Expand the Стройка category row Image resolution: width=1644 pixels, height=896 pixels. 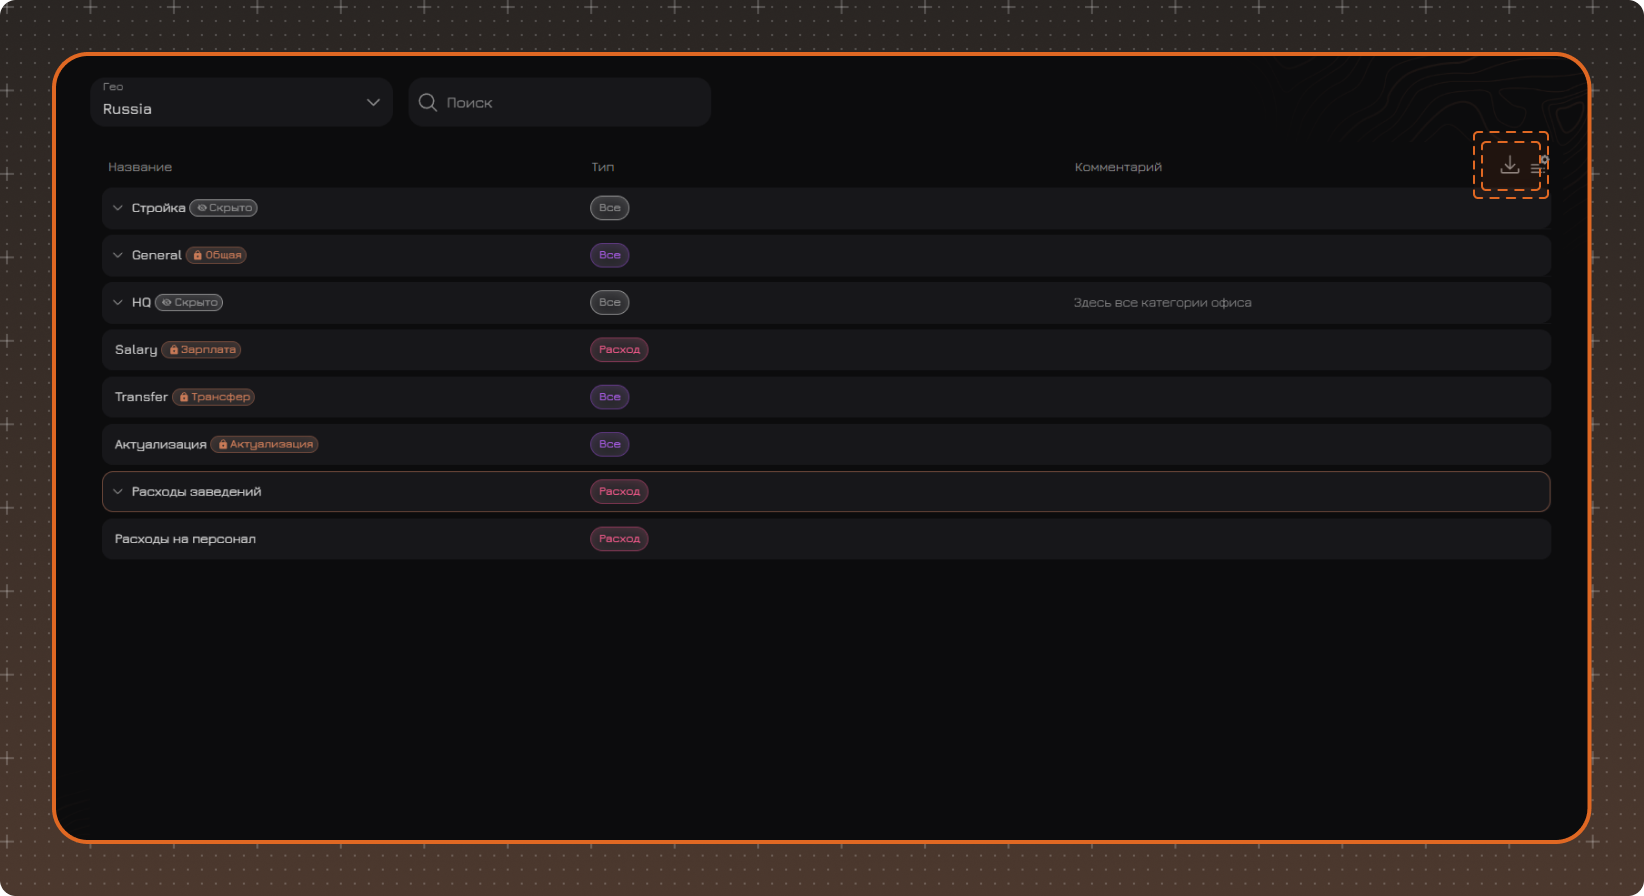coord(826,208)
